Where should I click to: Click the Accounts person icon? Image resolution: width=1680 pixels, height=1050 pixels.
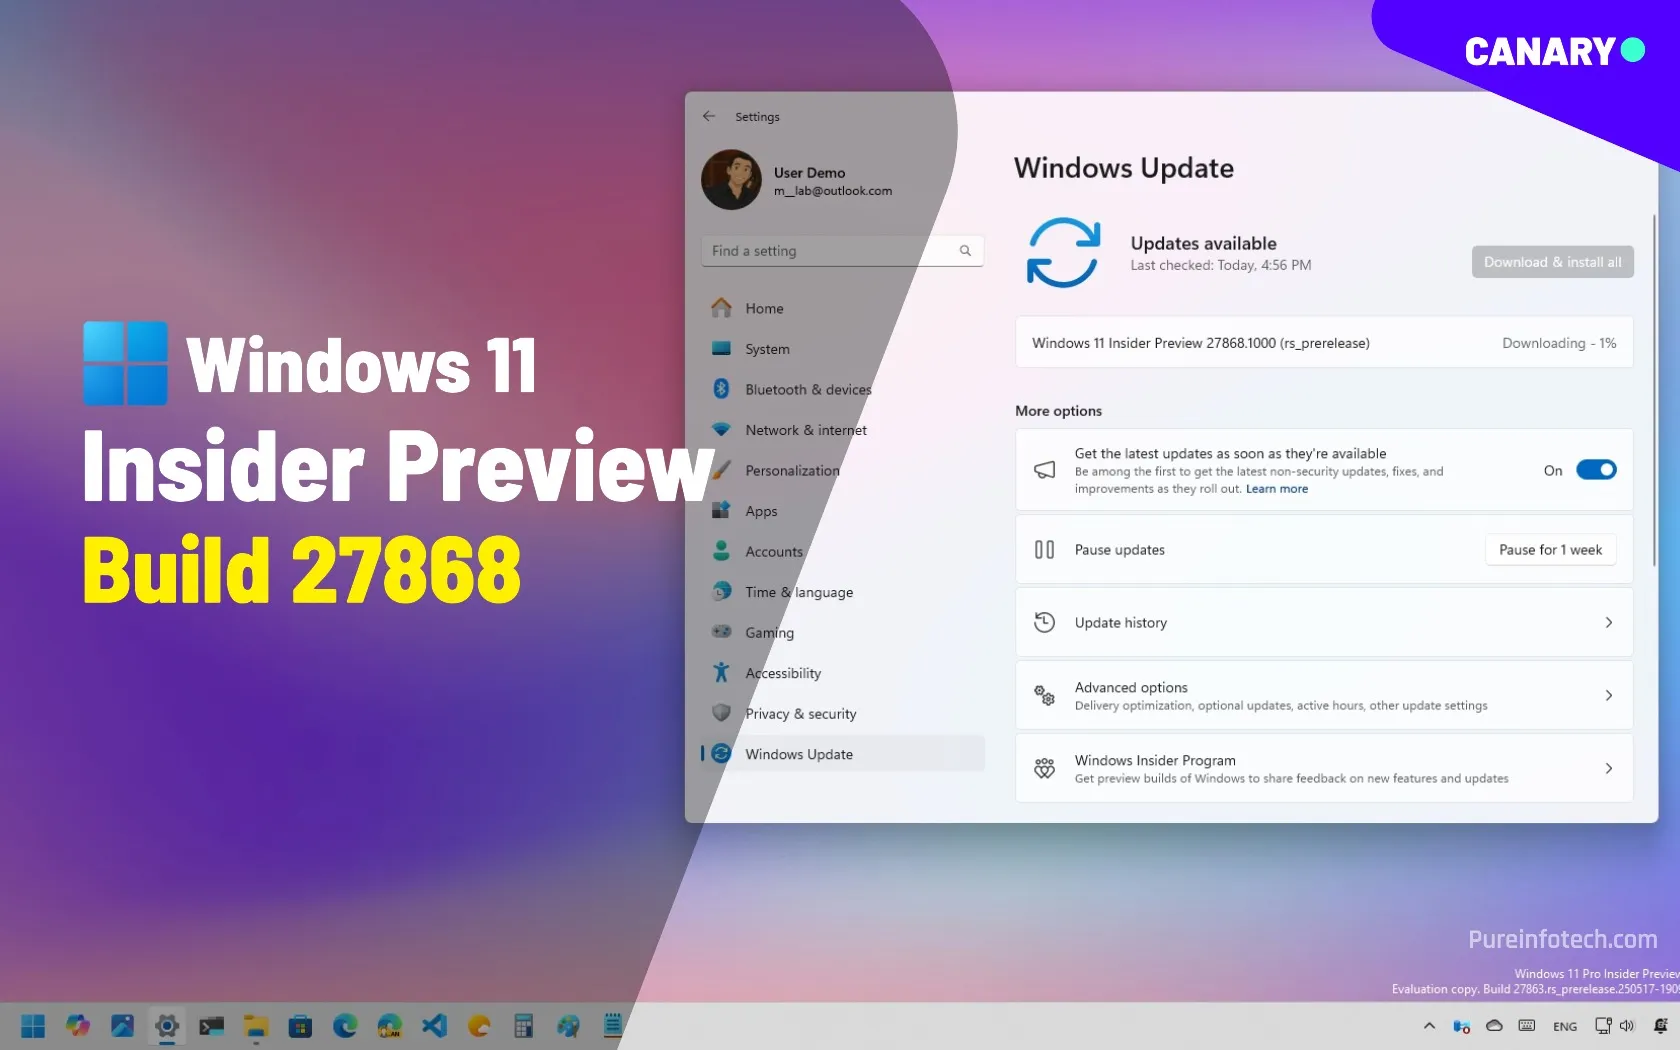click(721, 551)
